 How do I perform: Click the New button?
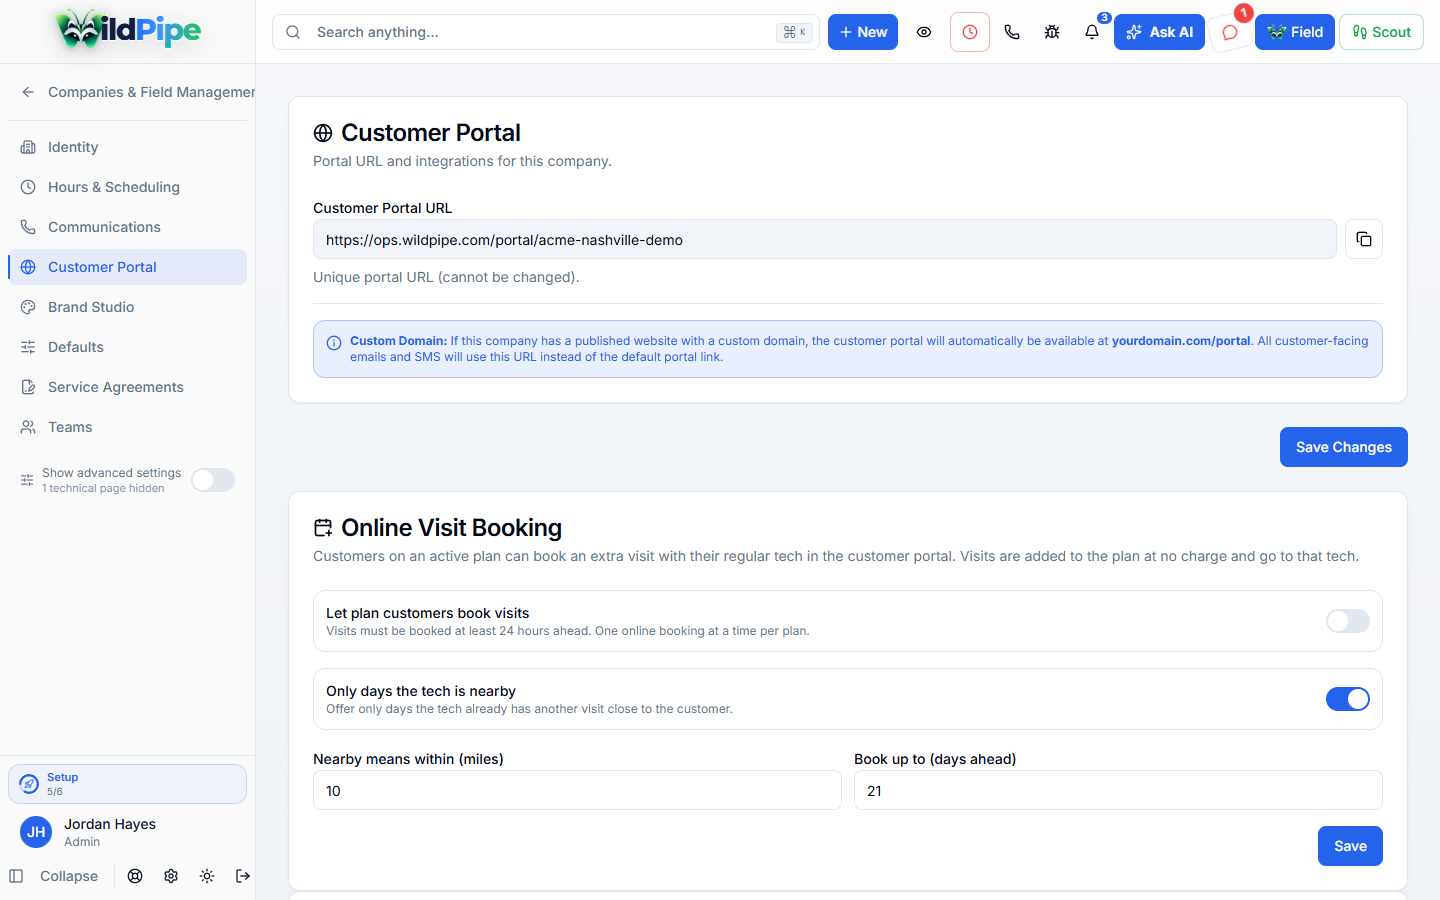pyautogui.click(x=863, y=32)
